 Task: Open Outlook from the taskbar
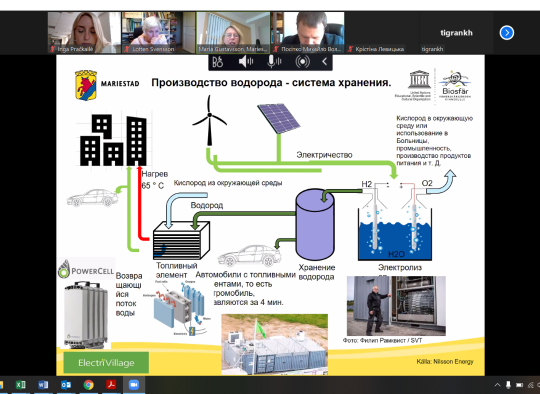(66, 385)
